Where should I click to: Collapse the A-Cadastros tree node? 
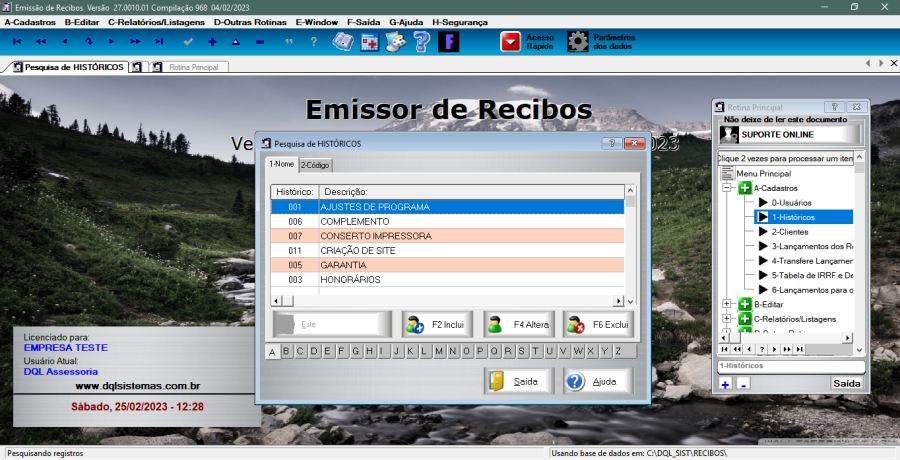(727, 188)
